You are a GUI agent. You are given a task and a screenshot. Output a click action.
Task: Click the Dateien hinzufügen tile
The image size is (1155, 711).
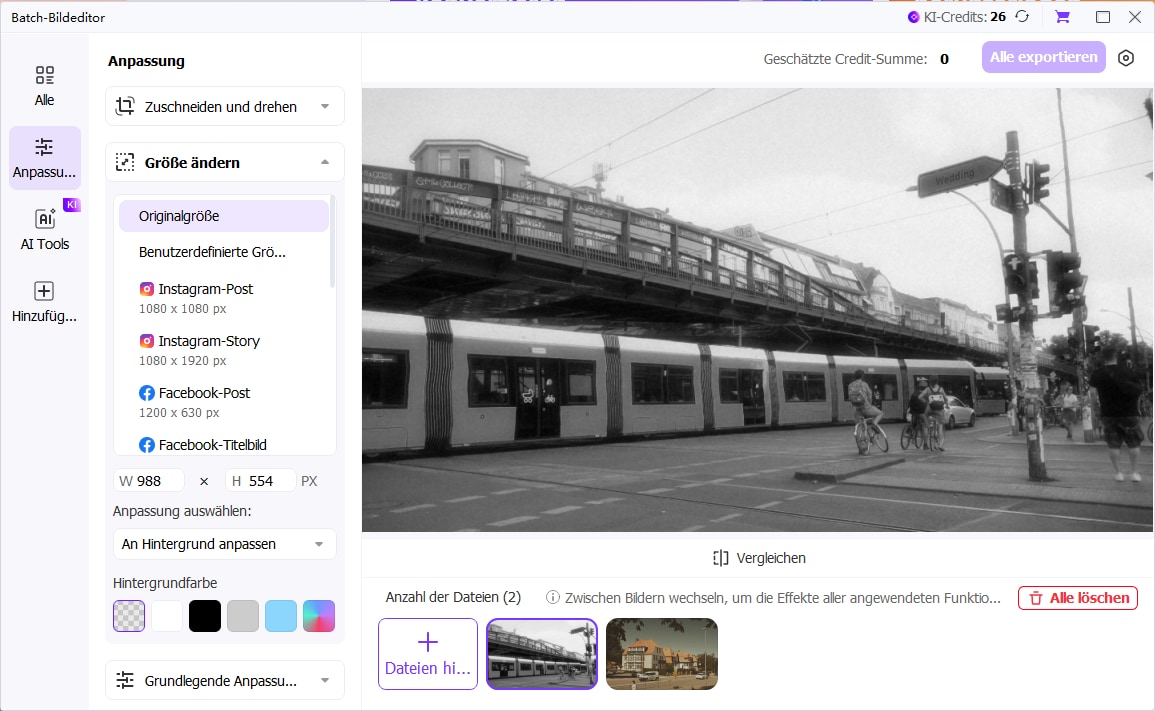point(428,654)
